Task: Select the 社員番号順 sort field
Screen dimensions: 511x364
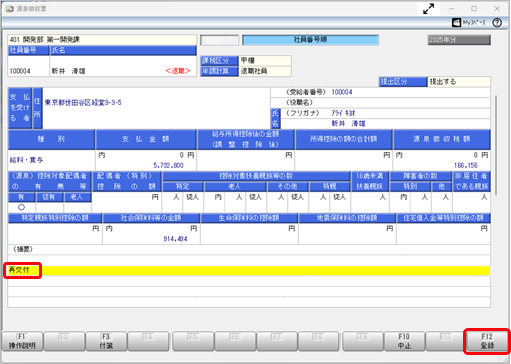Action: point(310,40)
